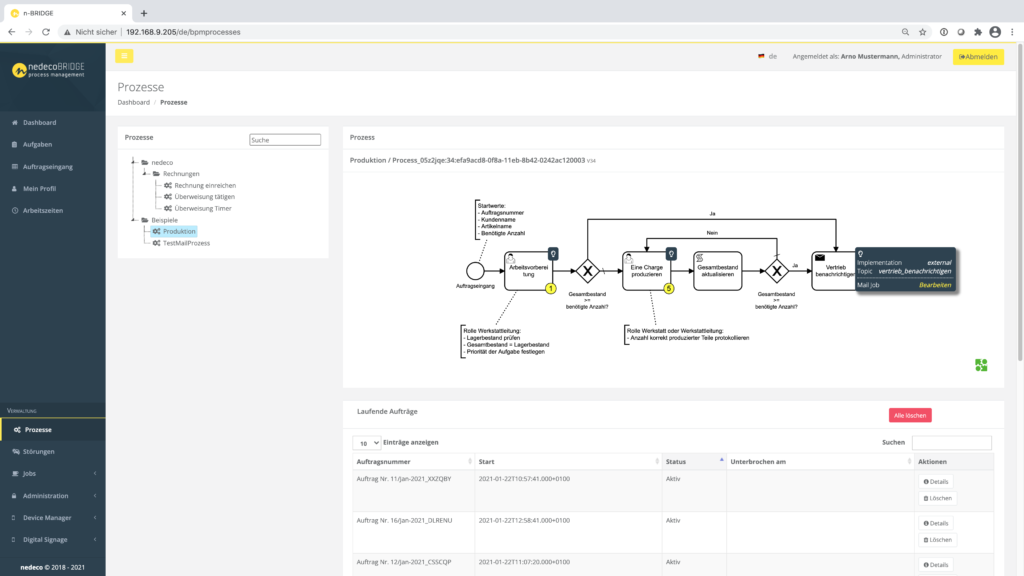This screenshot has height=576, width=1024.
Task: Click the Bearbeiten link in Mail Job popup
Action: click(935, 285)
